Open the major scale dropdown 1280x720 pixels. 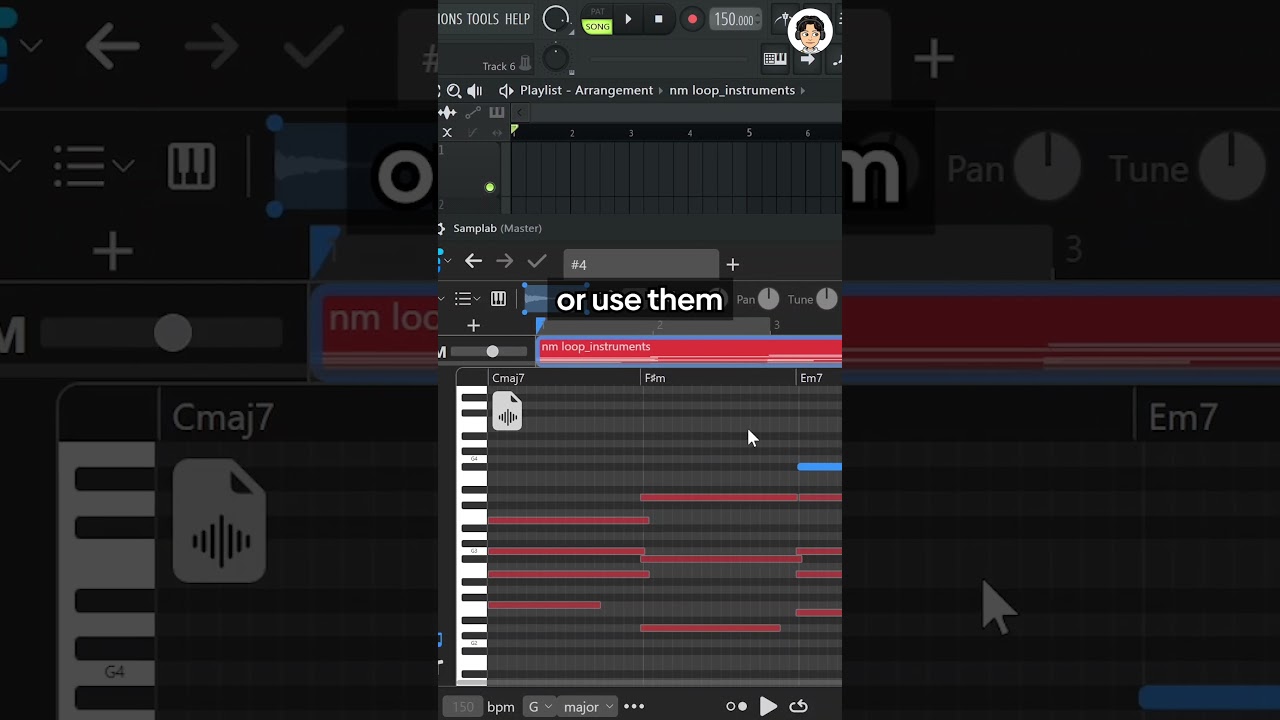coord(588,706)
